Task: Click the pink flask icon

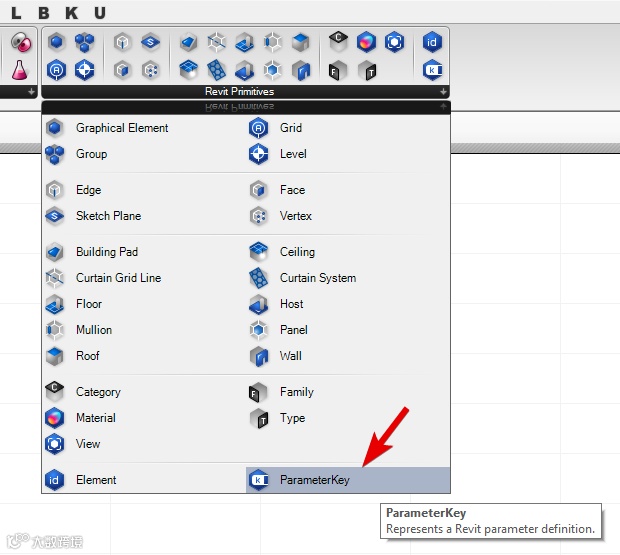Action: tap(19, 70)
